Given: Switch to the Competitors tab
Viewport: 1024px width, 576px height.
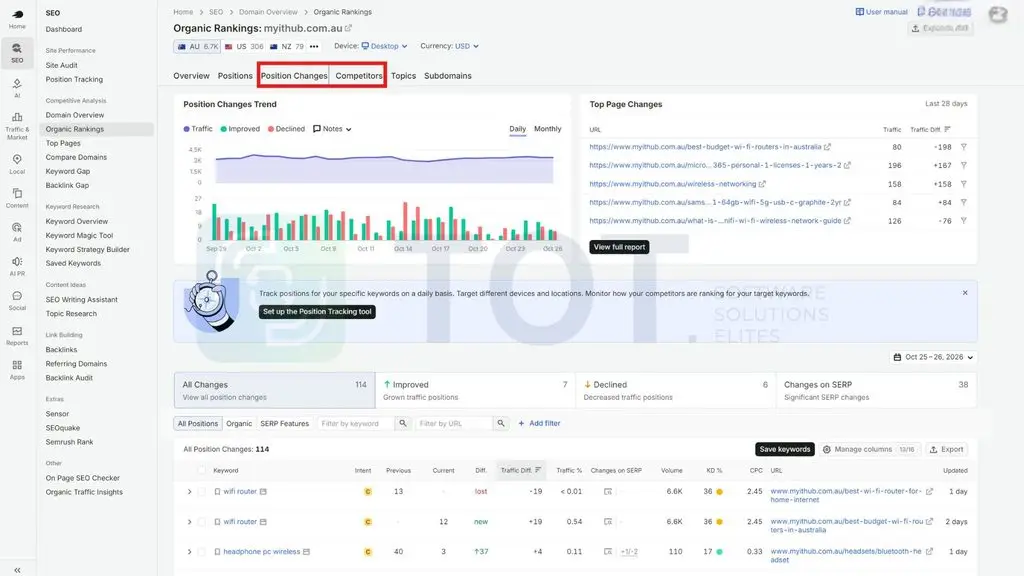Looking at the screenshot, I should (x=359, y=76).
